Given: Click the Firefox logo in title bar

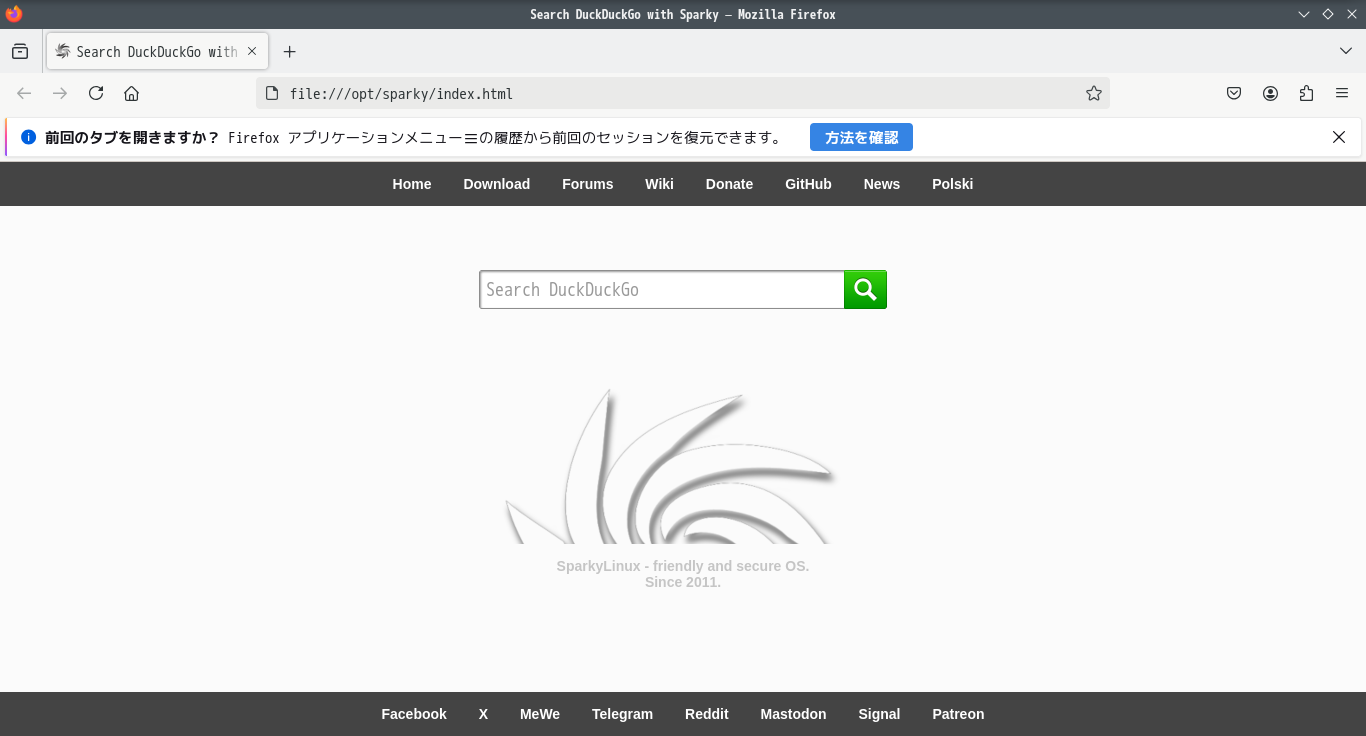Looking at the screenshot, I should 14,14.
